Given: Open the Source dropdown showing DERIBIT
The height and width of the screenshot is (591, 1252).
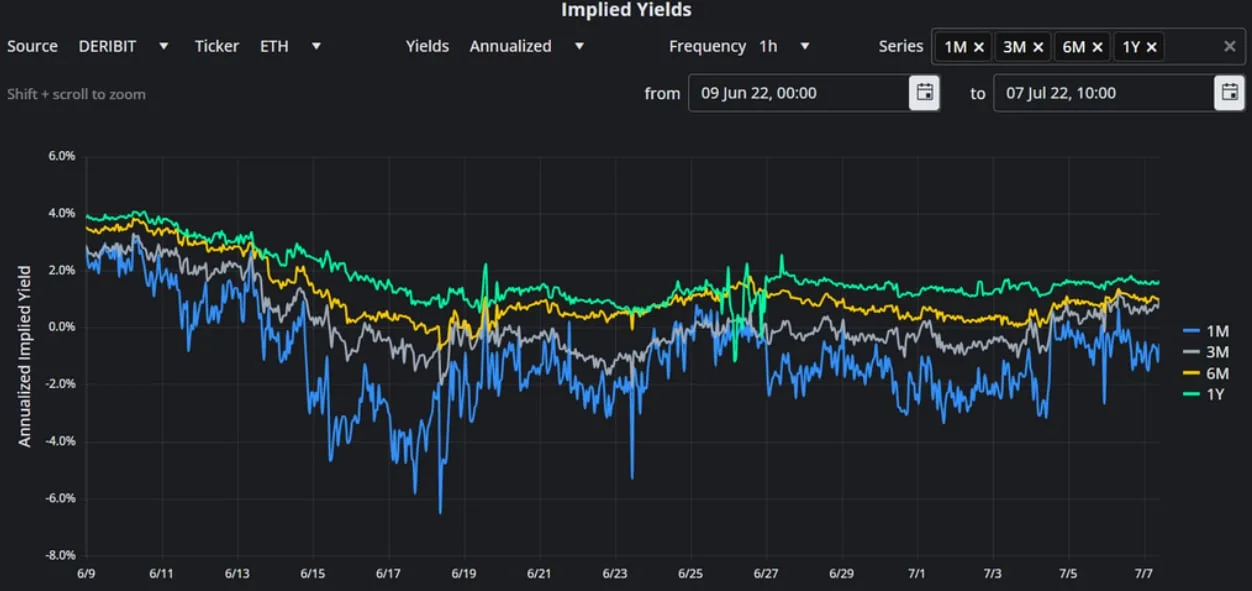Looking at the screenshot, I should (x=124, y=46).
